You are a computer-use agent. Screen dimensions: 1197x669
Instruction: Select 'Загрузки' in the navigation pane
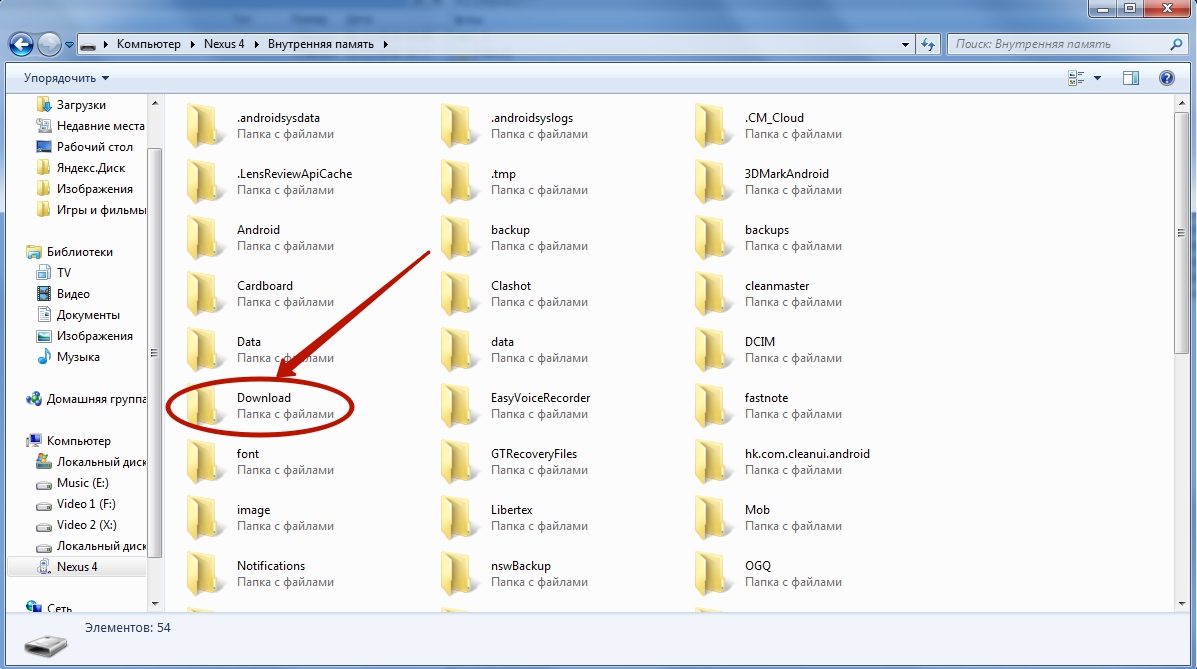(81, 105)
